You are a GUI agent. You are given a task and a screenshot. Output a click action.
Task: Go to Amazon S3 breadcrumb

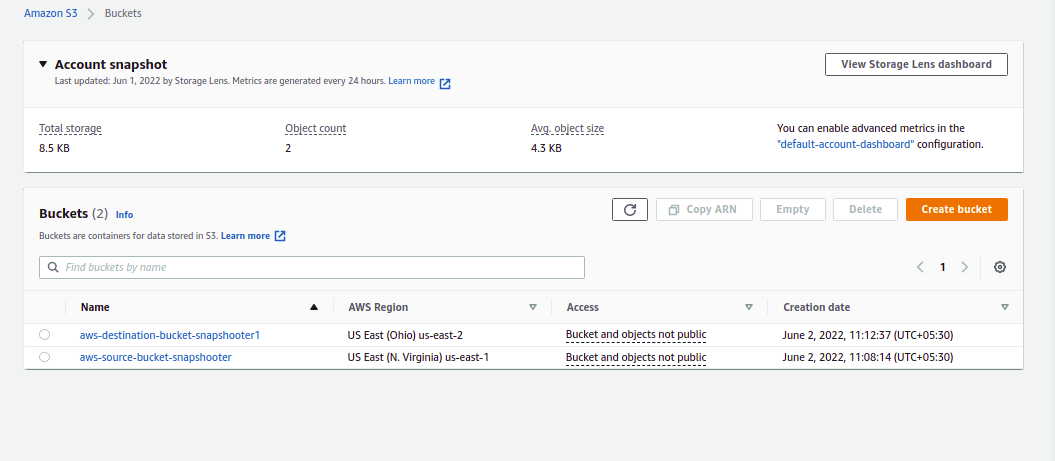point(50,15)
